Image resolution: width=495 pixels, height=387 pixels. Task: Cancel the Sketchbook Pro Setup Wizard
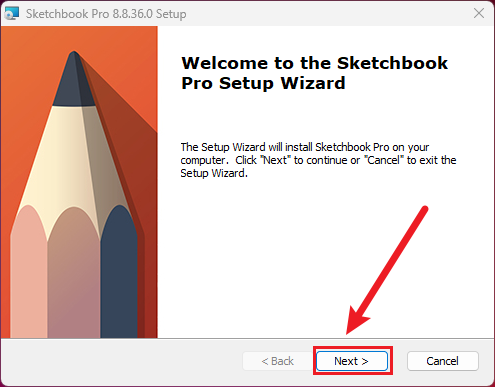coord(443,361)
